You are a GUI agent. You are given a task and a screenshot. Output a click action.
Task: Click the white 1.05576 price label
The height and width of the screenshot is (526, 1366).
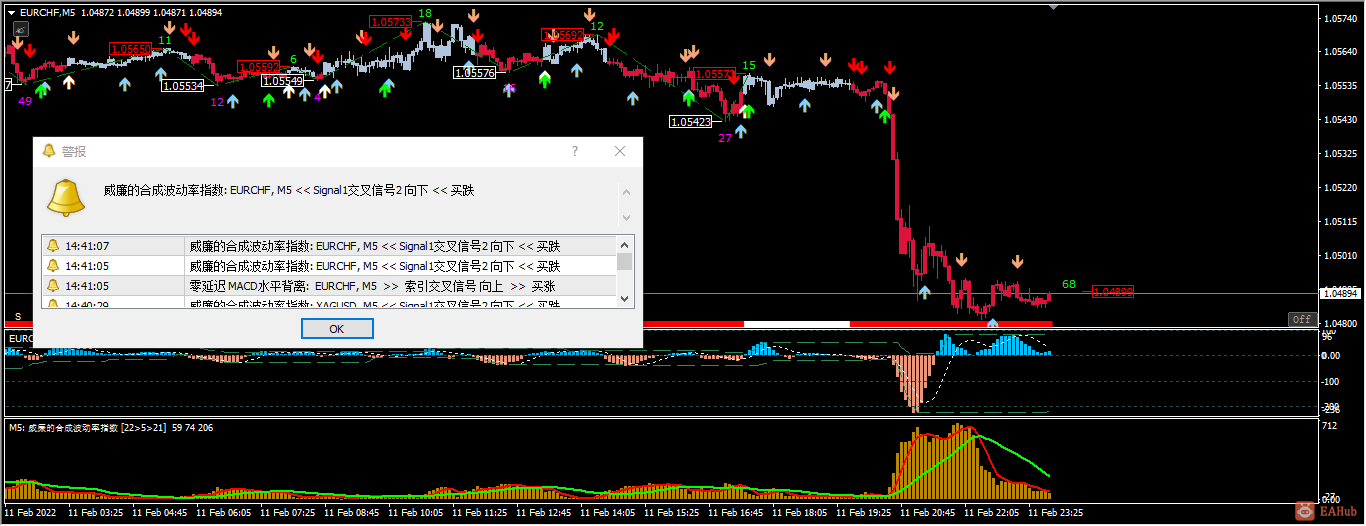click(x=474, y=72)
